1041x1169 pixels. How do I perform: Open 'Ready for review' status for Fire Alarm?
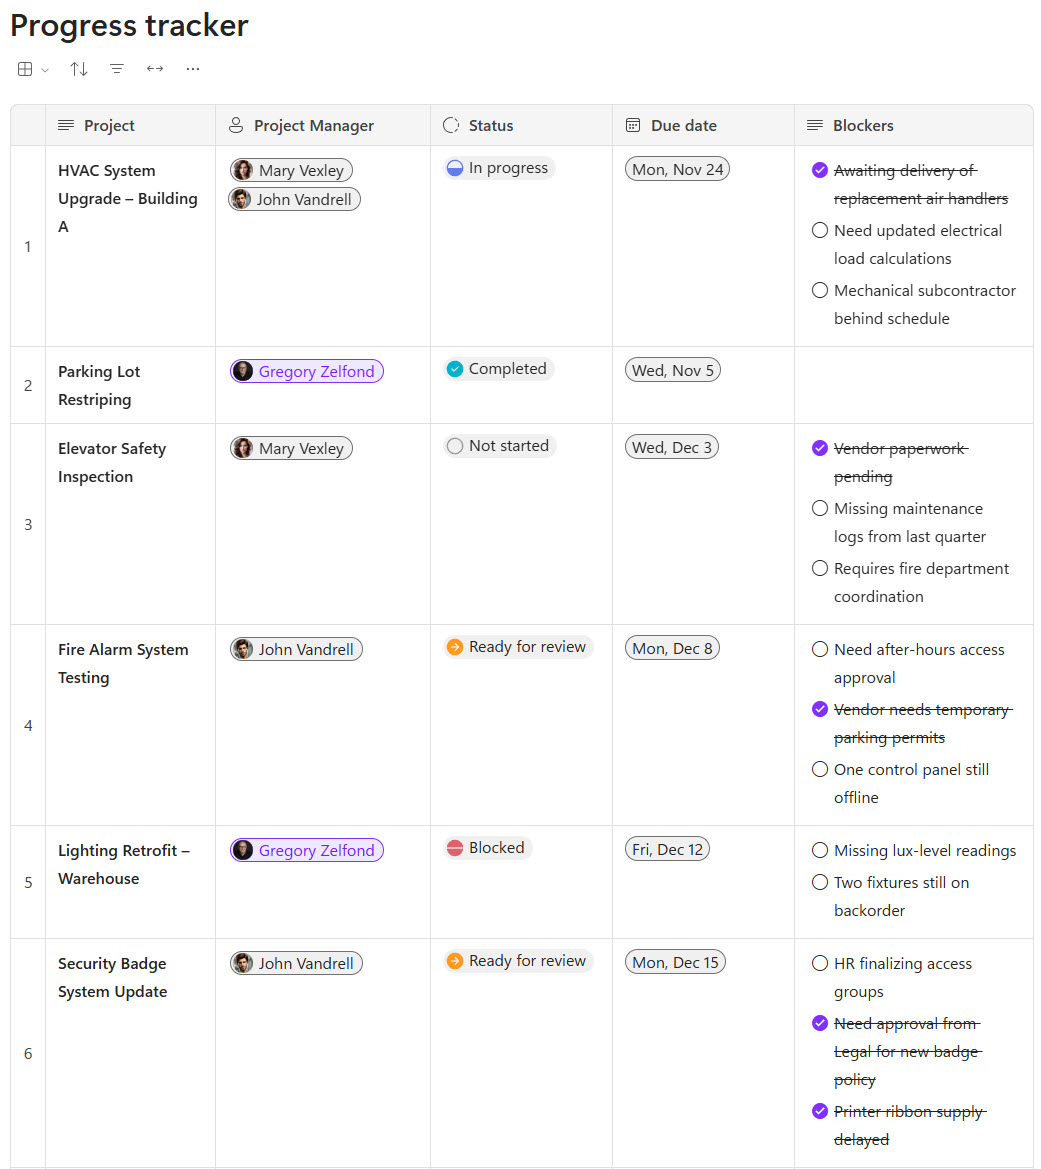[x=518, y=647]
